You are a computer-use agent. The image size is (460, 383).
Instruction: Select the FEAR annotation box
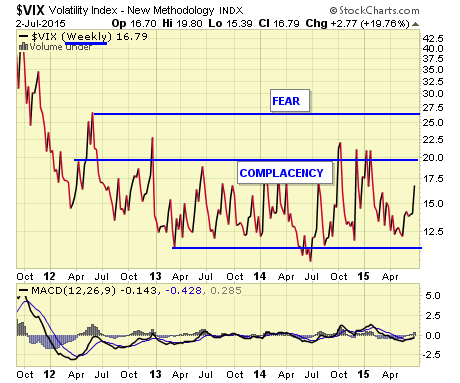[x=290, y=100]
